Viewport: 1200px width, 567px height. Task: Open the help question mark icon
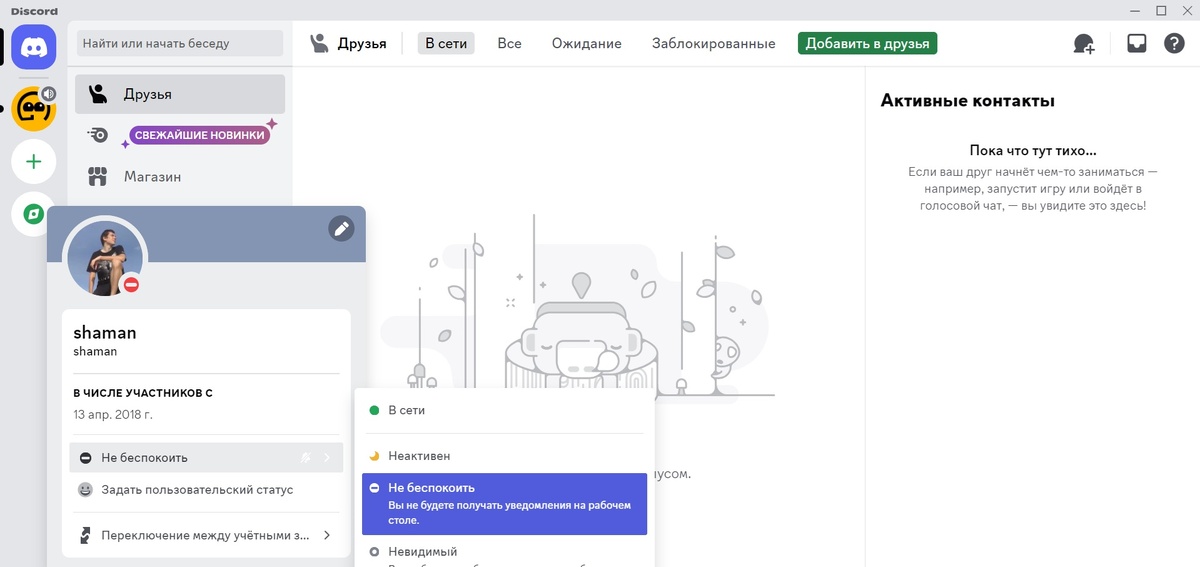1174,44
